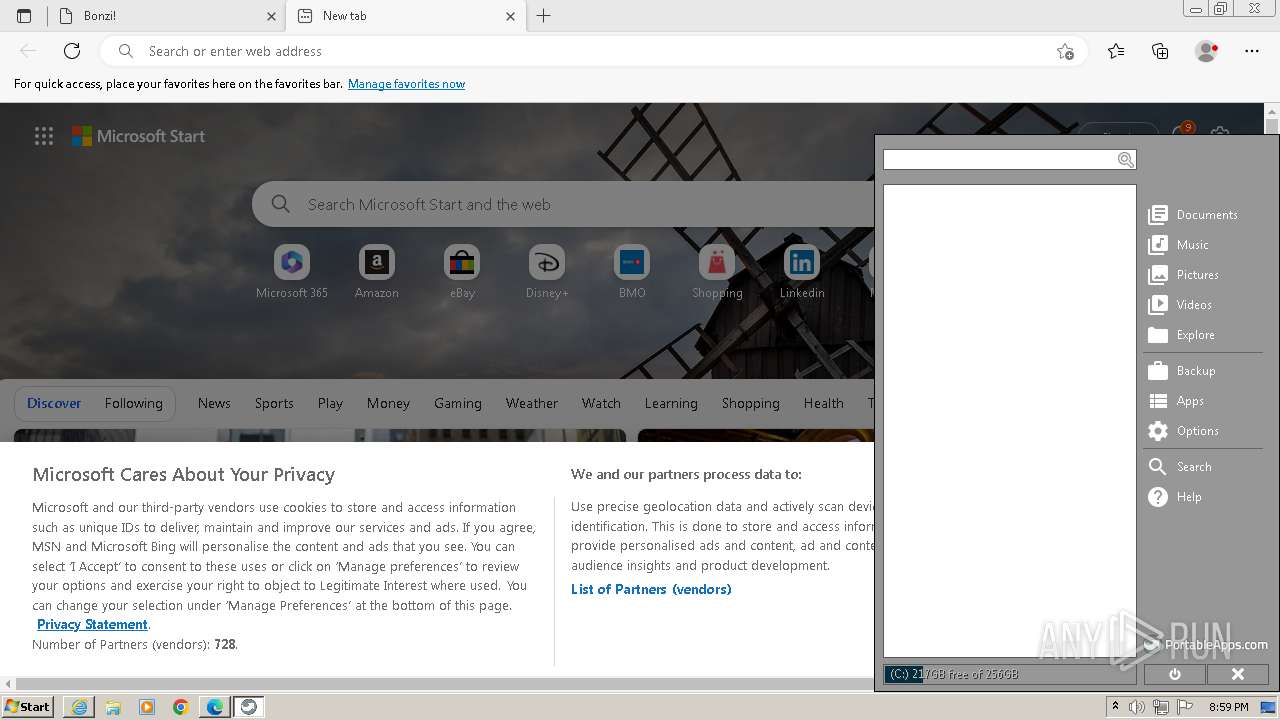Show hidden system tray icons

pos(1115,707)
